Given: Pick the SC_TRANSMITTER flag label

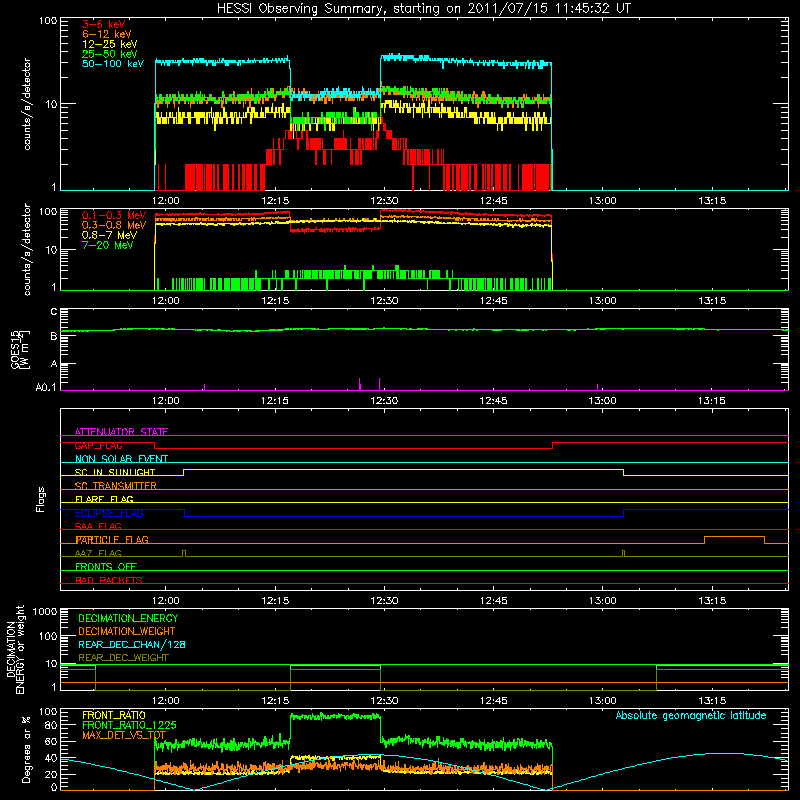Looking at the screenshot, I should click(x=116, y=485).
